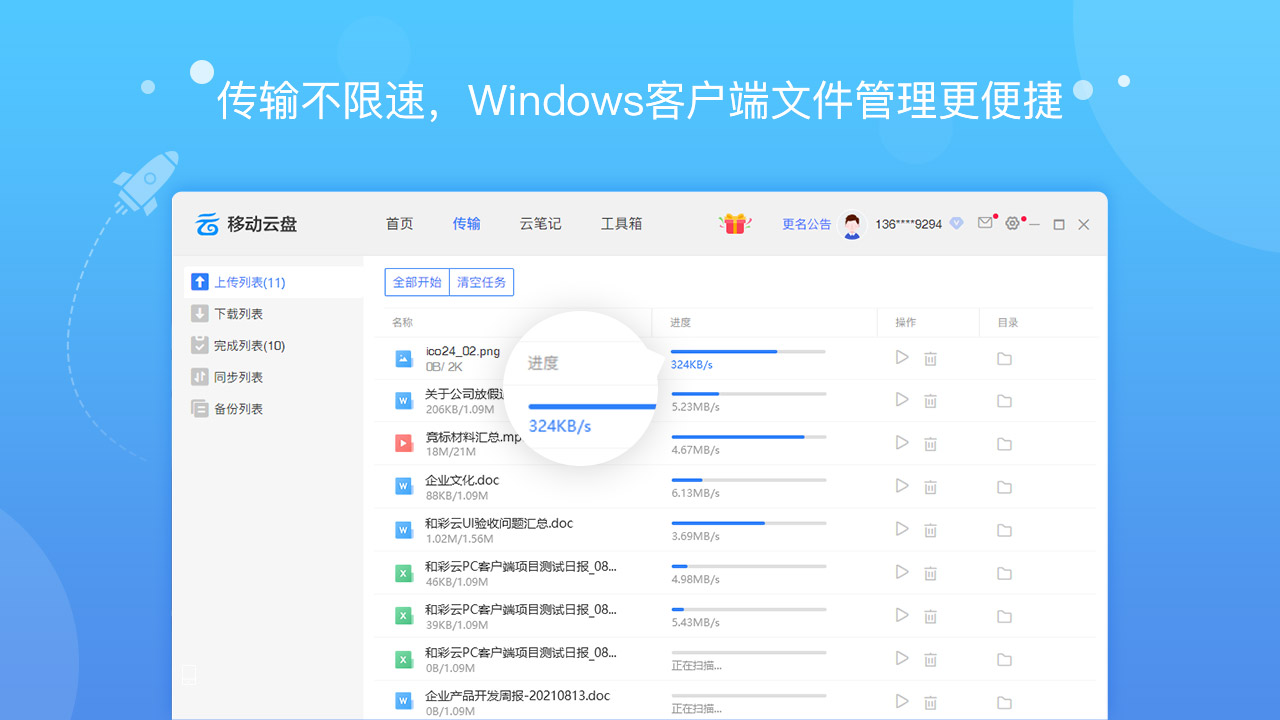Switch to 传输 tab
1280x720 pixels.
click(x=467, y=224)
